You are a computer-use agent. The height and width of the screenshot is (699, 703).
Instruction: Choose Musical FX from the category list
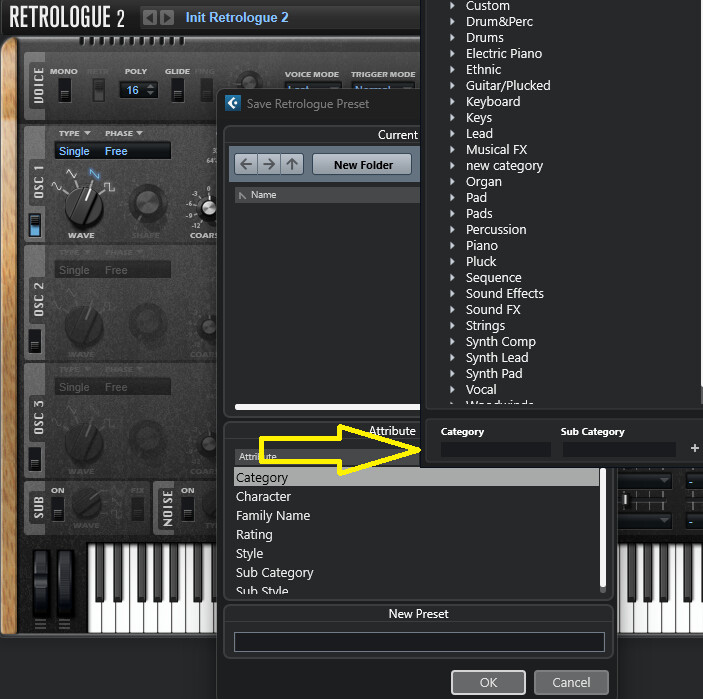tap(496, 150)
